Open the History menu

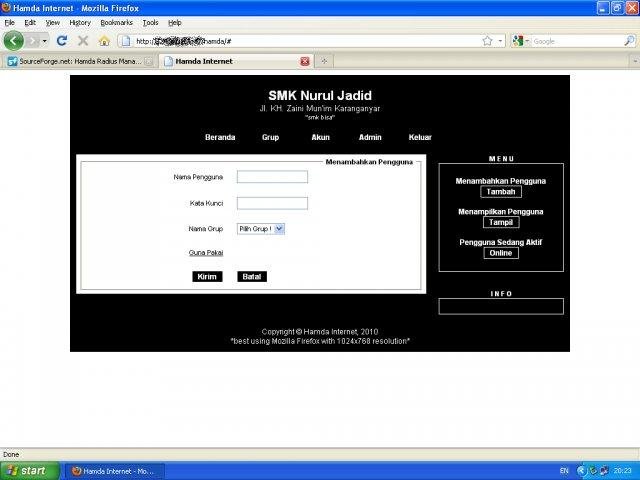tap(80, 22)
